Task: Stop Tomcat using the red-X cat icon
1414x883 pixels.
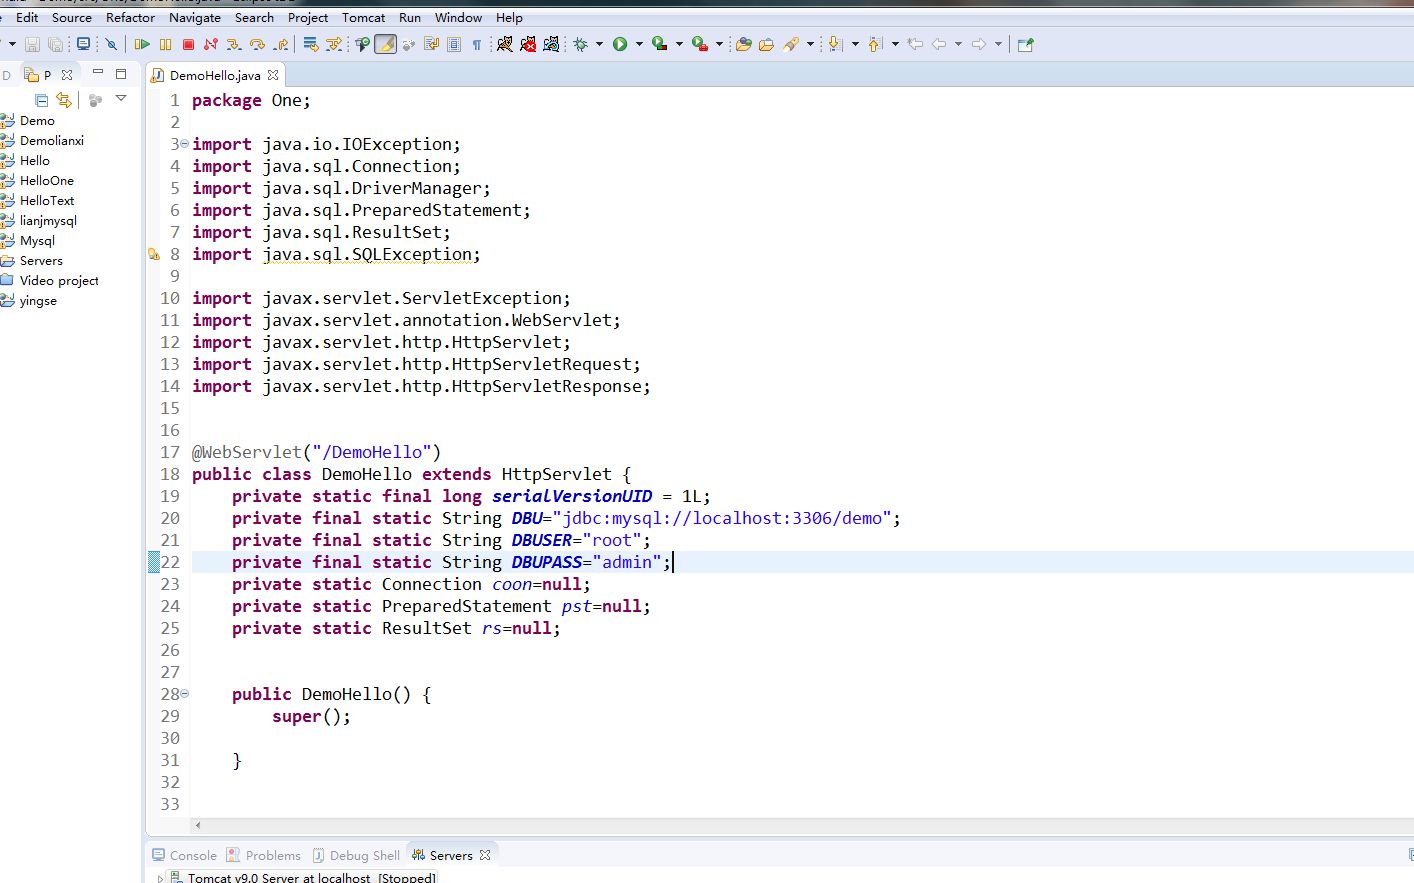Action: 528,44
